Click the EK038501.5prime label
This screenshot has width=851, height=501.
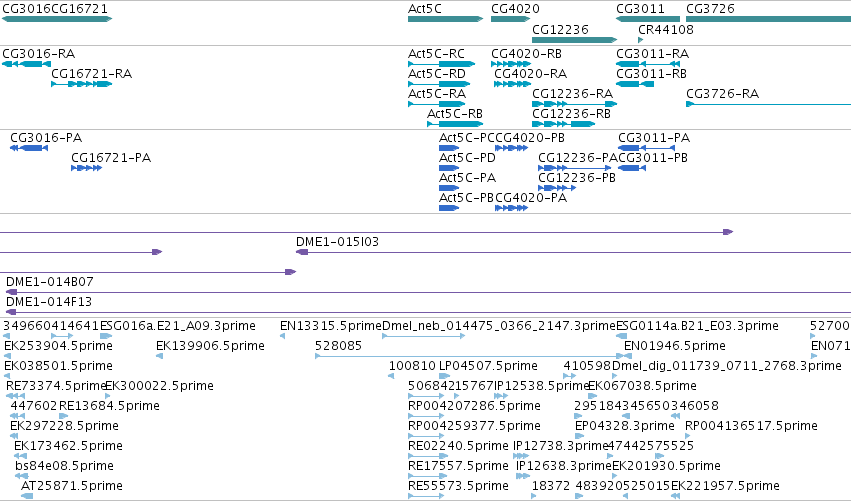(x=58, y=366)
